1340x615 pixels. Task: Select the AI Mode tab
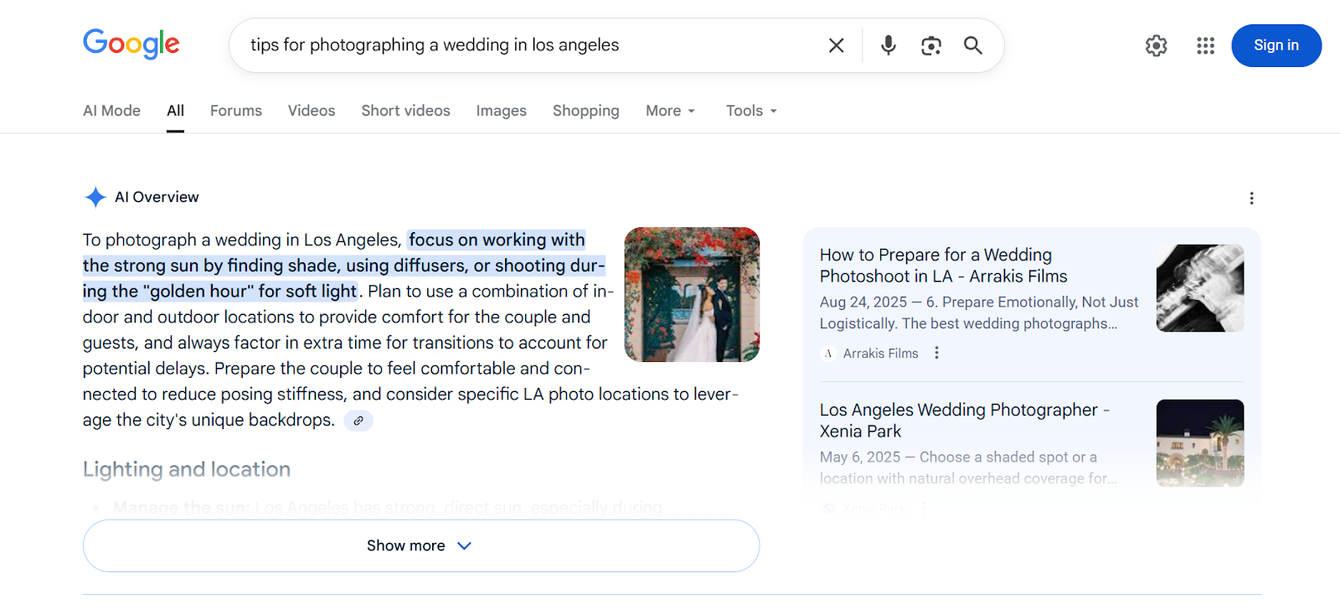[x=111, y=111]
